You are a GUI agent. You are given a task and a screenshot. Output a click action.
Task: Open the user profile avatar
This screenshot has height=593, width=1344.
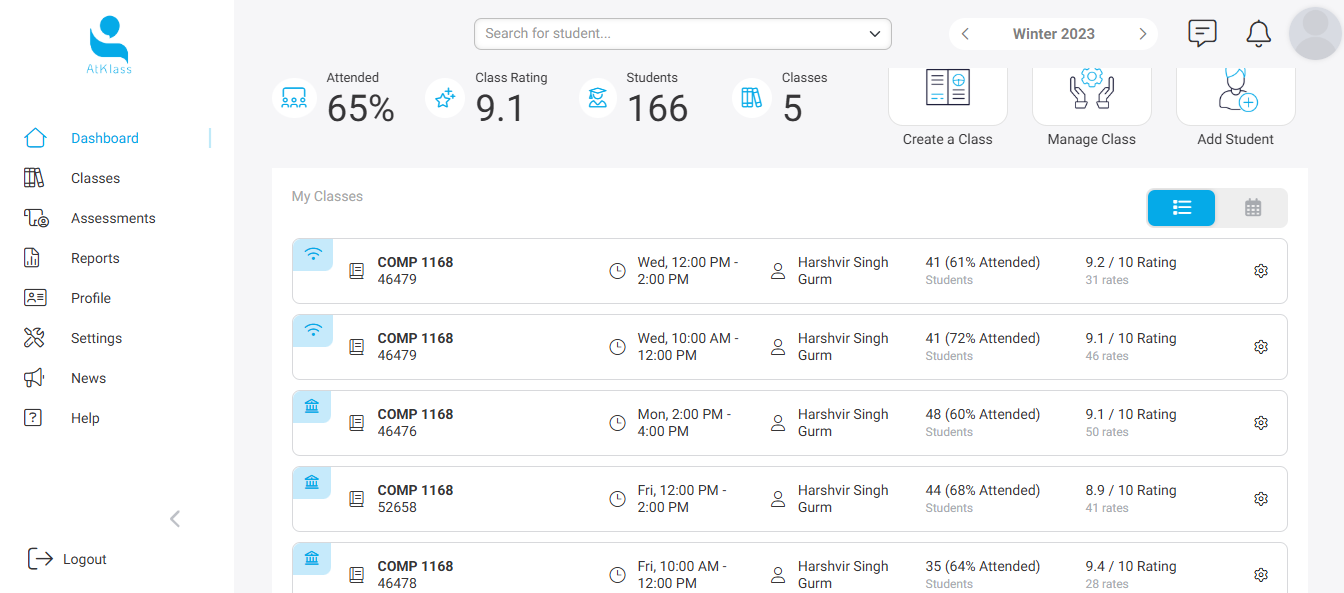[x=1315, y=34]
